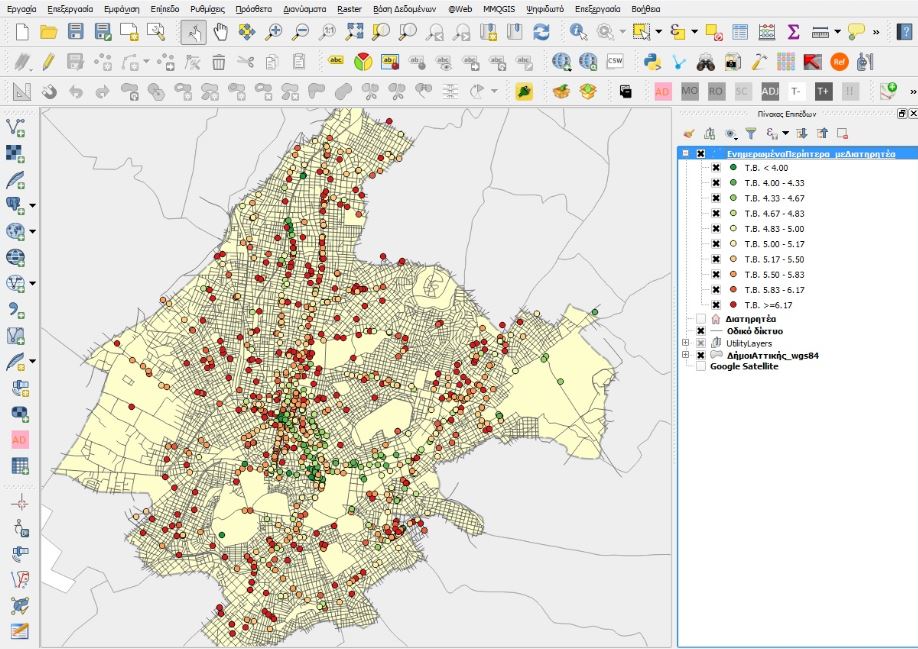The image size is (918, 649).
Task: Open the Python console icon
Action: pos(652,62)
